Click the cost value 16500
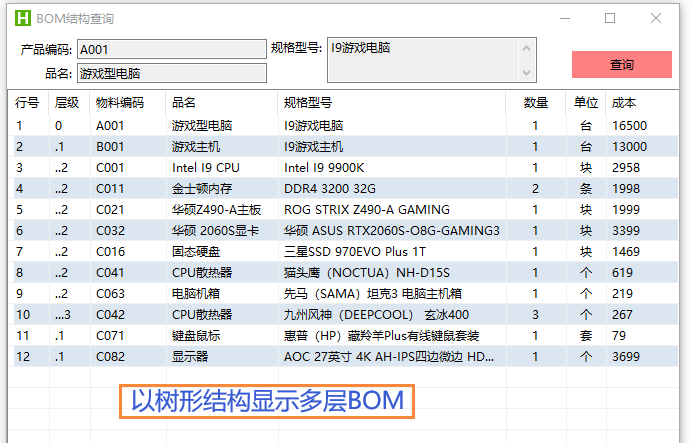 click(x=629, y=126)
